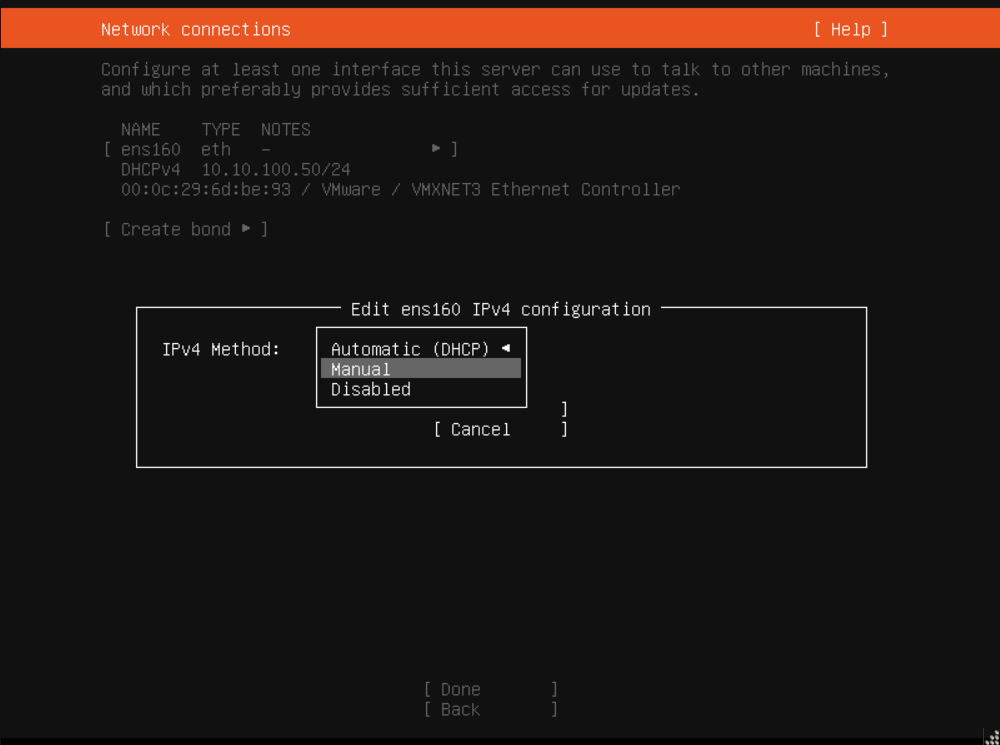Click MAC address 00:0c:29:6d:be:93 line
Image resolution: width=1000 pixels, height=745 pixels.
click(401, 189)
